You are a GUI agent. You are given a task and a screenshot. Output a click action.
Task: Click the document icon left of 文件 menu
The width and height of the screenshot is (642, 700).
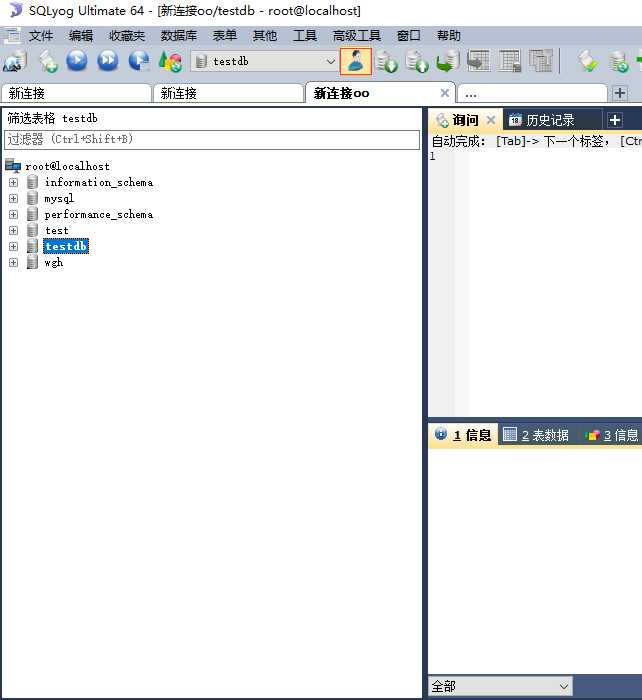click(x=12, y=35)
